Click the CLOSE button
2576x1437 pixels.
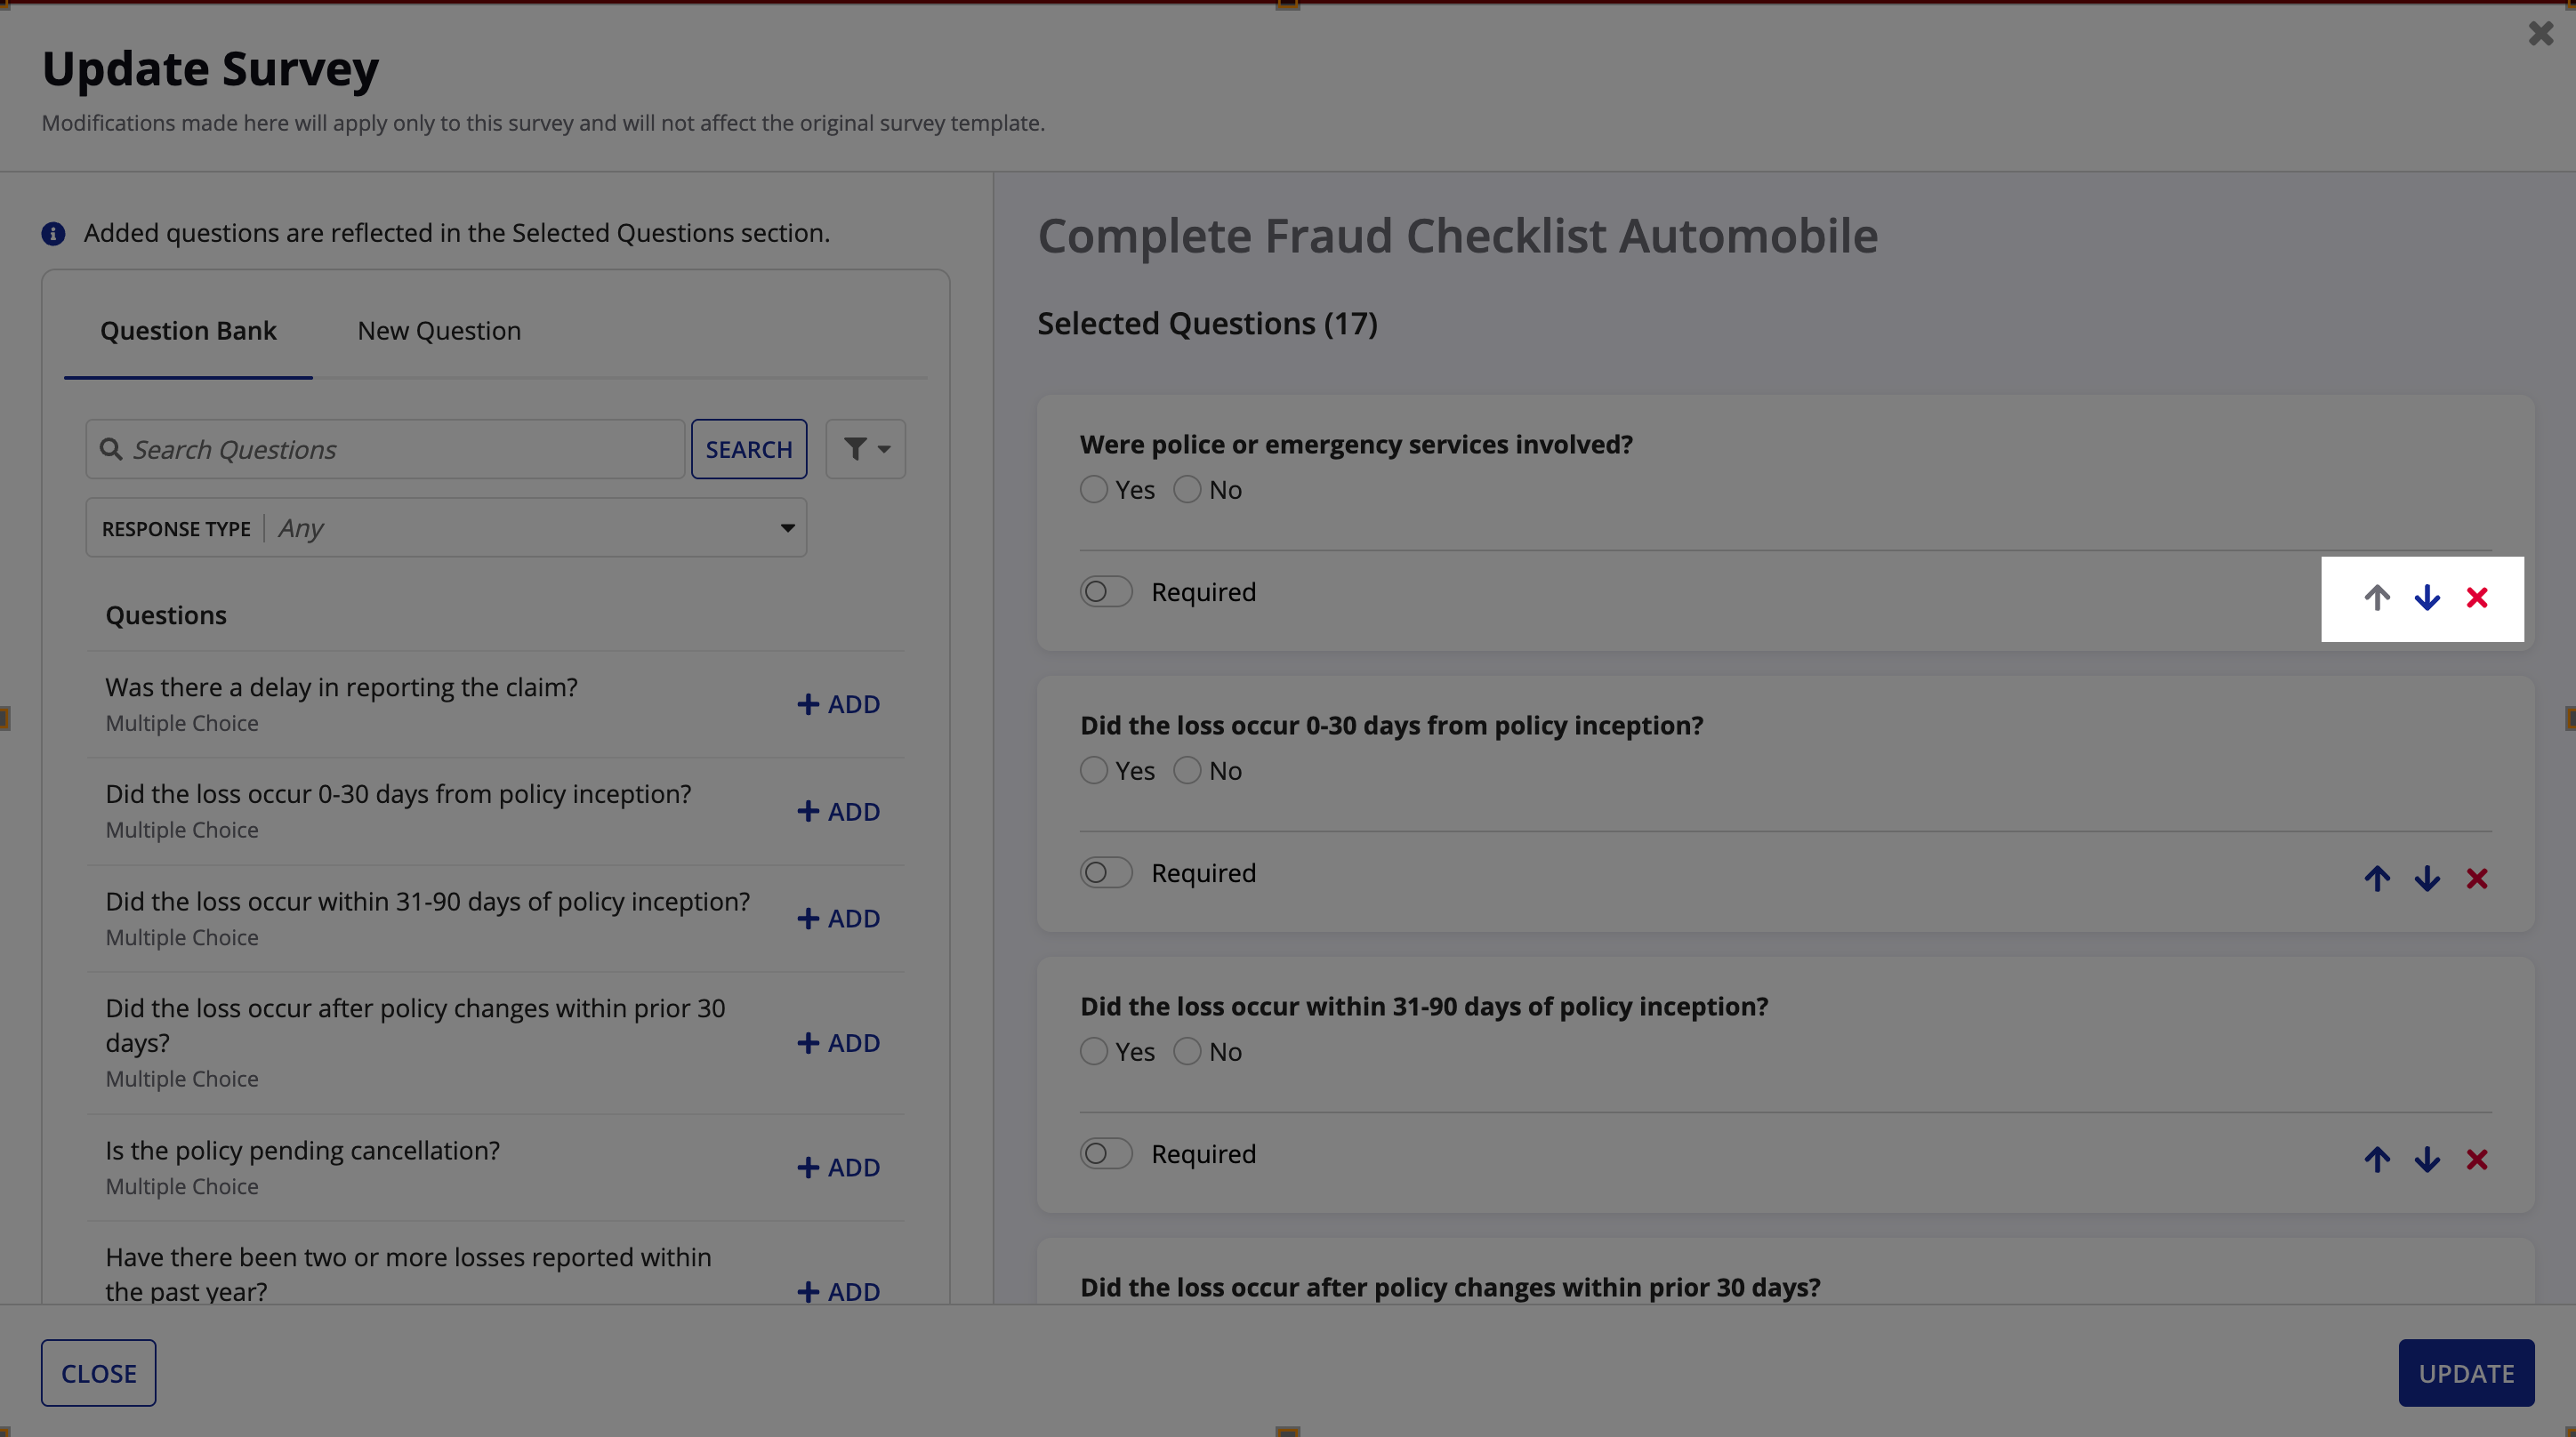(98, 1373)
